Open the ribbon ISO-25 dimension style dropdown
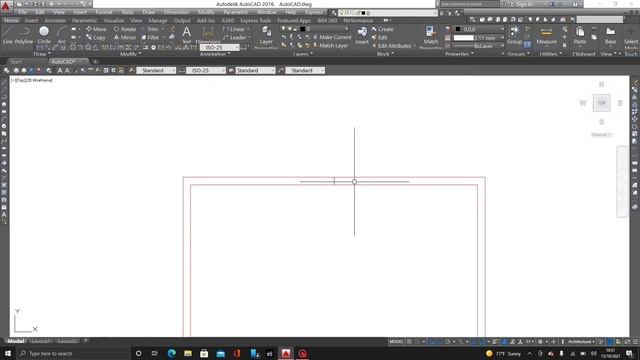The height and width of the screenshot is (360, 640). pos(220,47)
